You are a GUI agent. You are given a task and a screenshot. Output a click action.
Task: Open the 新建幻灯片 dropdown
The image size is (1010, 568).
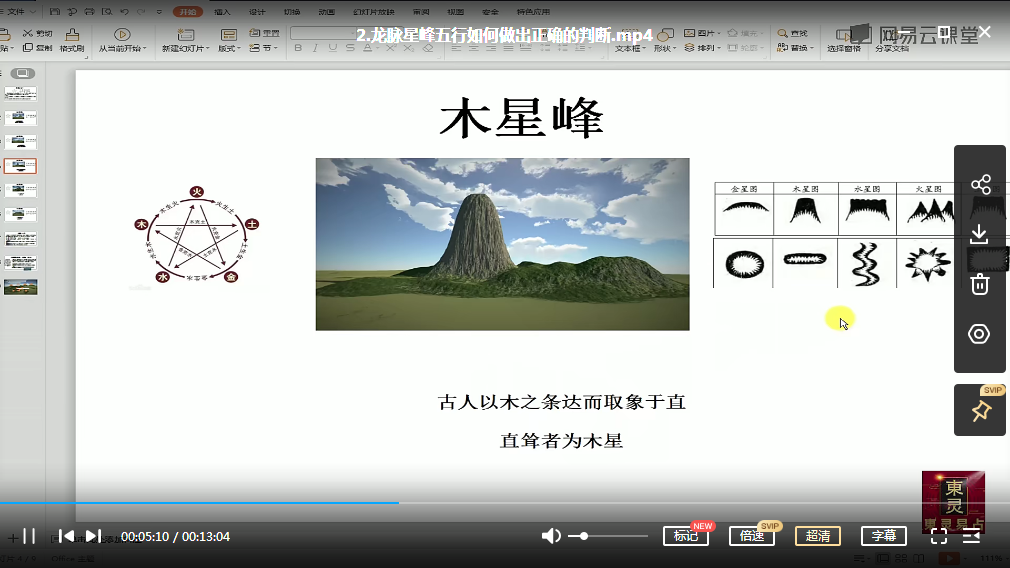[x=186, y=41]
